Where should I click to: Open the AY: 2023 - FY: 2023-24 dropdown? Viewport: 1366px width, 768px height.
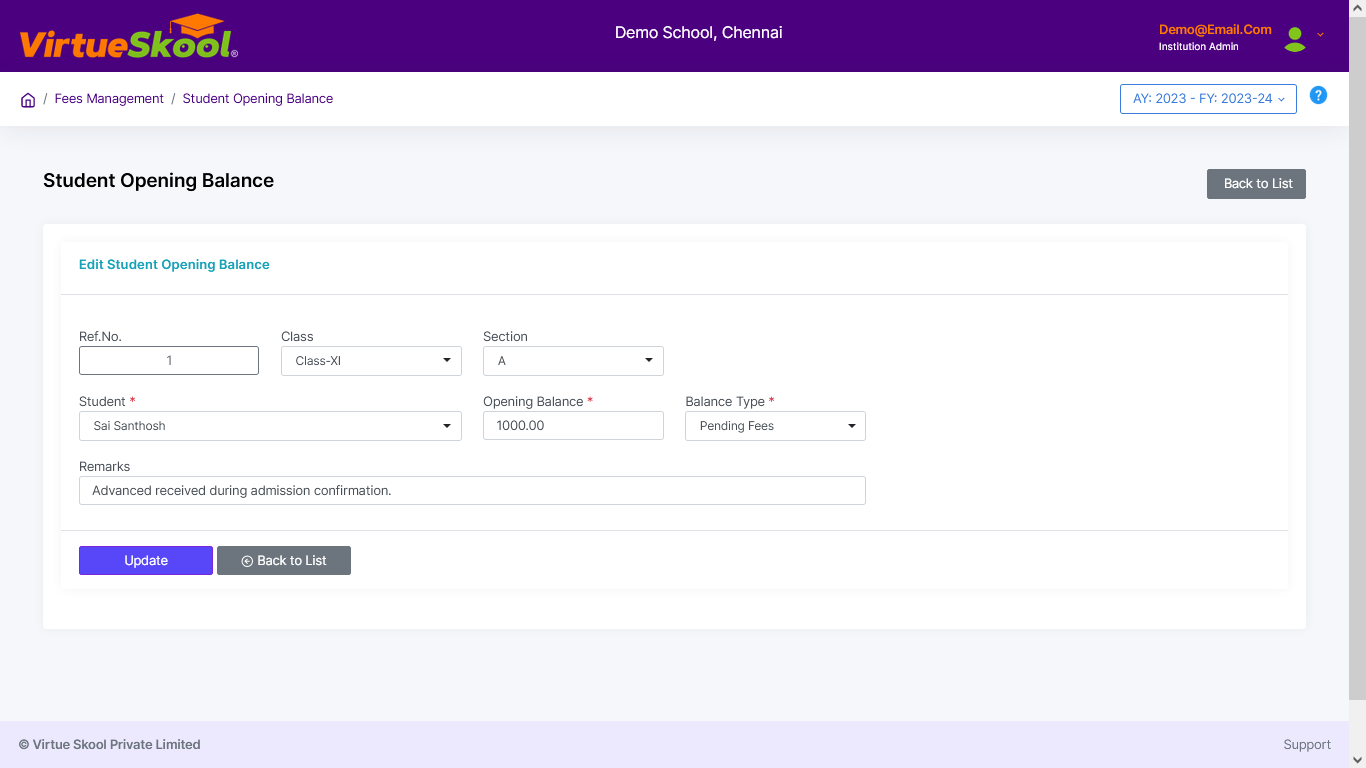(1208, 99)
